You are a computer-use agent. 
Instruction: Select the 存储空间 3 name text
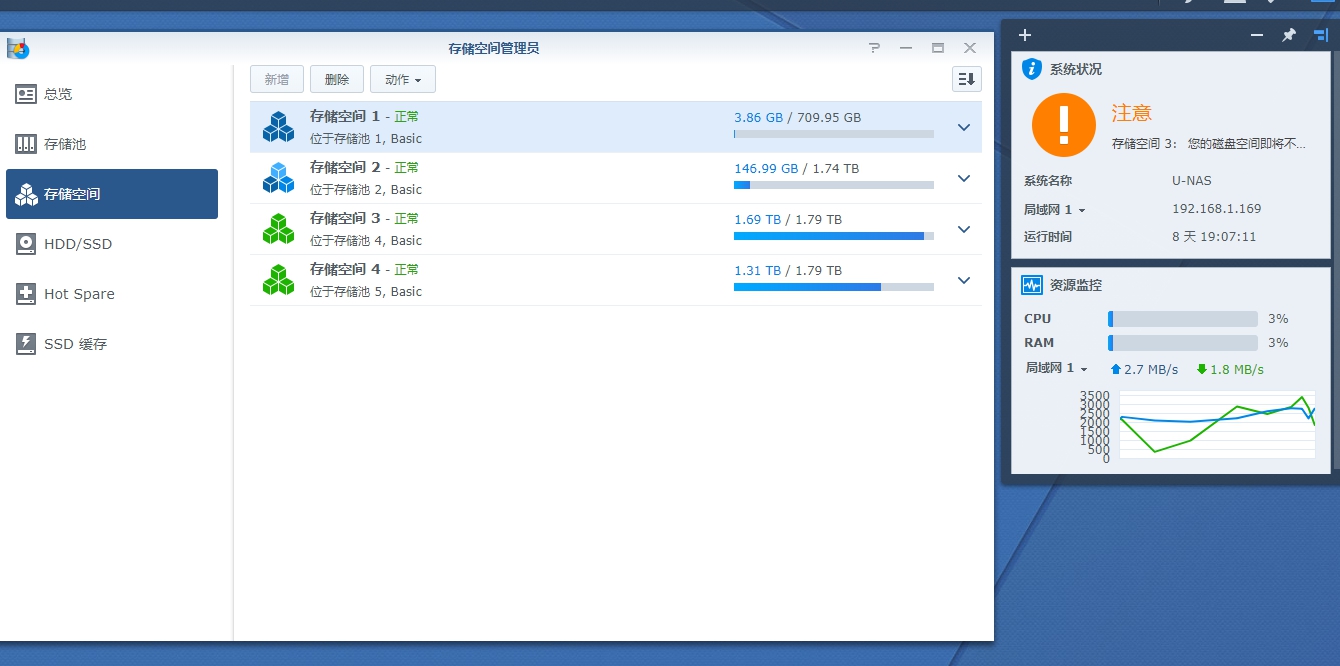tap(345, 218)
